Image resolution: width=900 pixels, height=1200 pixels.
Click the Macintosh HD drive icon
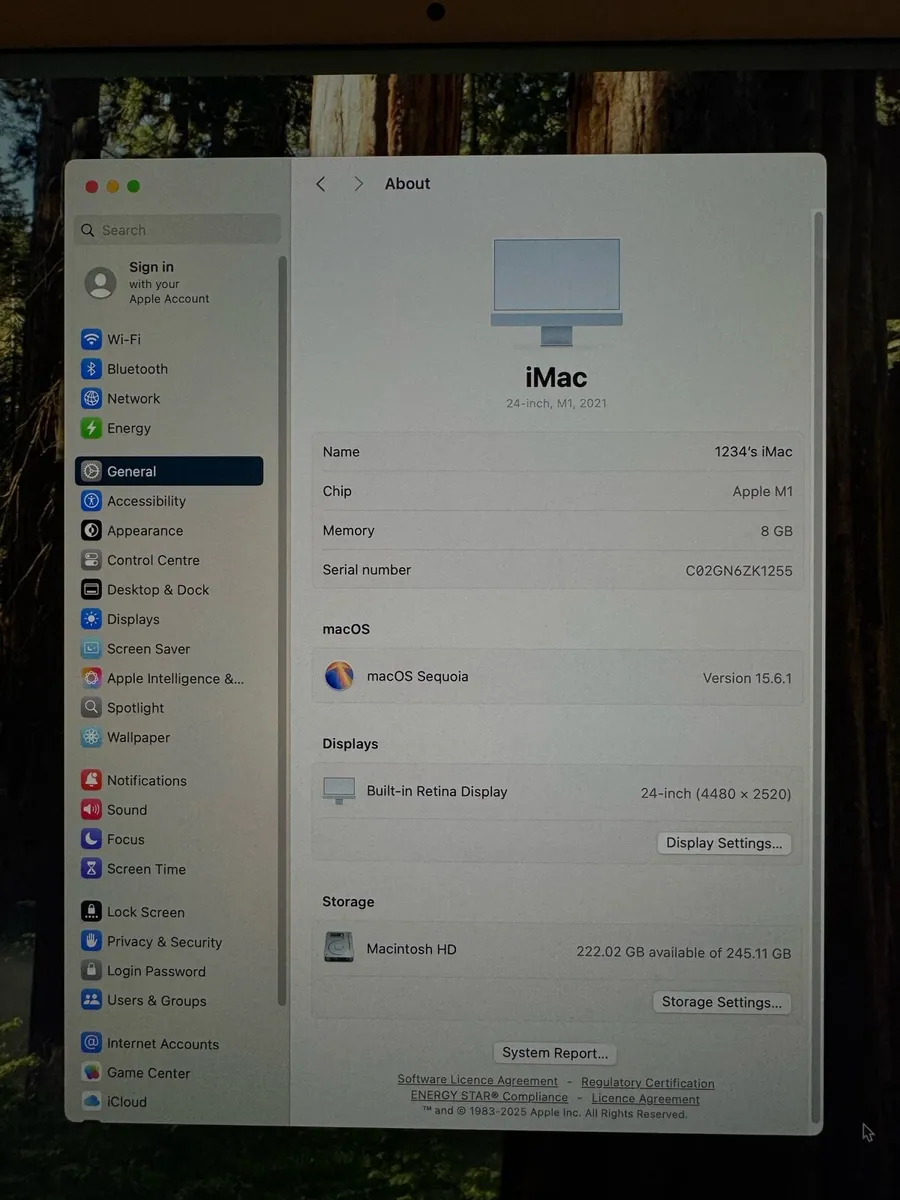point(339,947)
